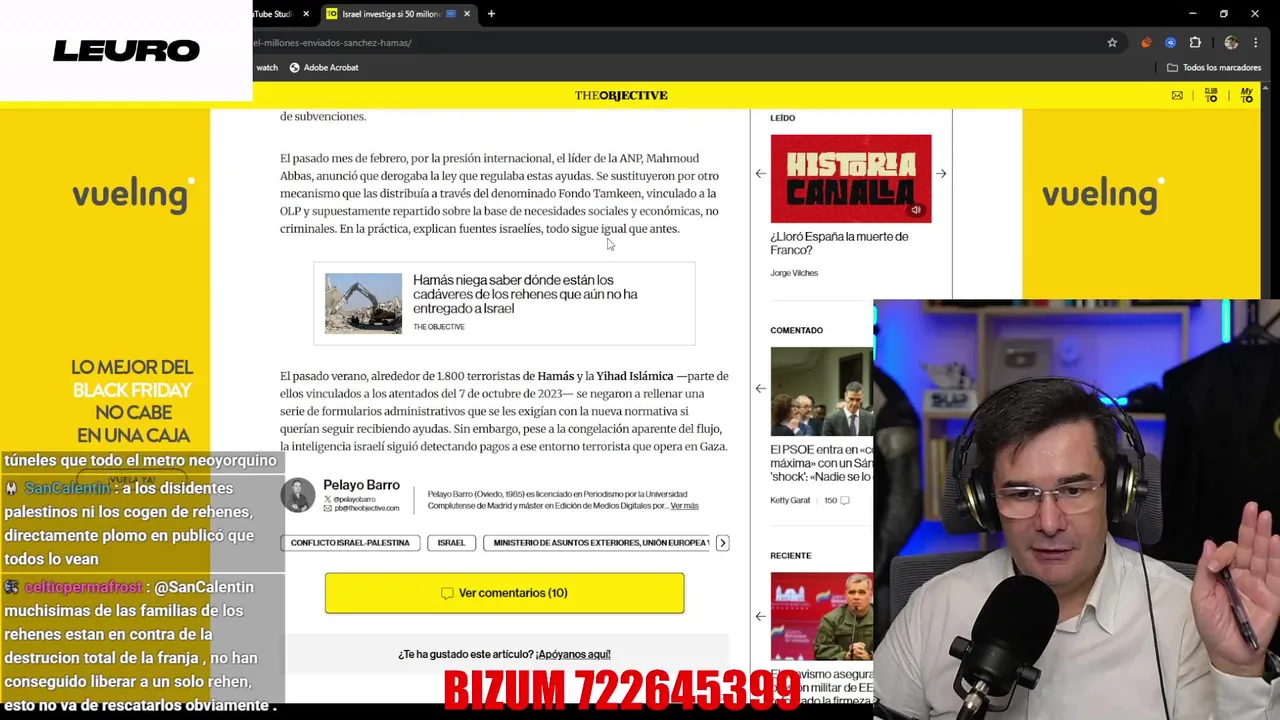
Task: Close the Israel investiga tab
Action: [466, 14]
